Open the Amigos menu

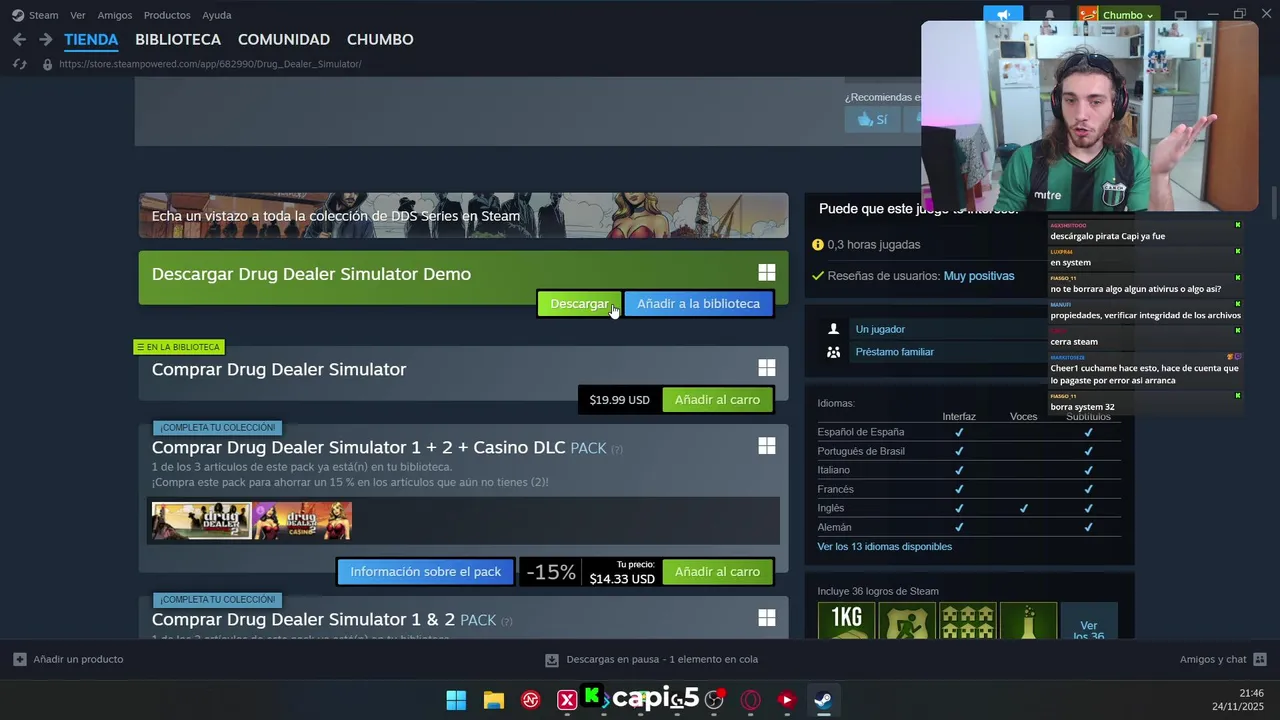(115, 15)
